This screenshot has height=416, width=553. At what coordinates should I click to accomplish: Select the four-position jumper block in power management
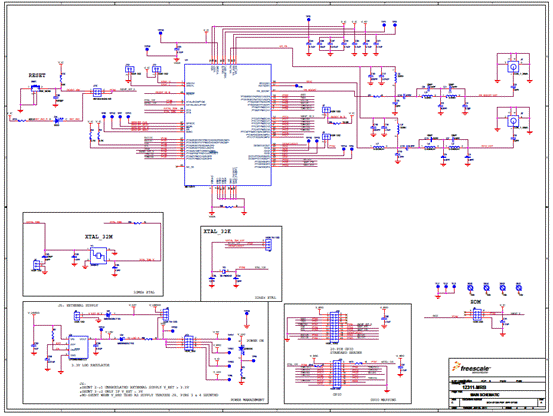pyautogui.click(x=189, y=343)
